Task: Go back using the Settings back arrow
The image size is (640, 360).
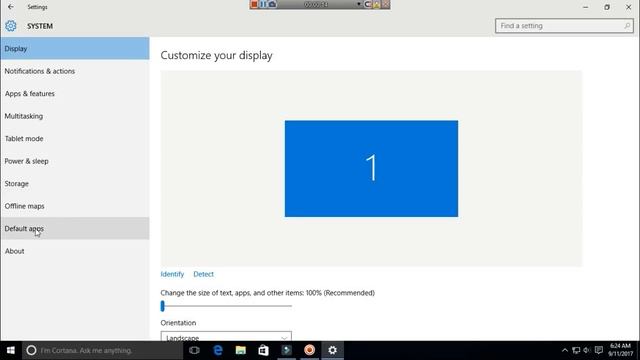Action: coord(11,7)
